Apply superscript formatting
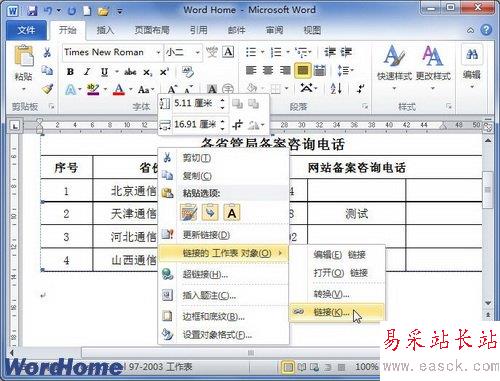 164,72
